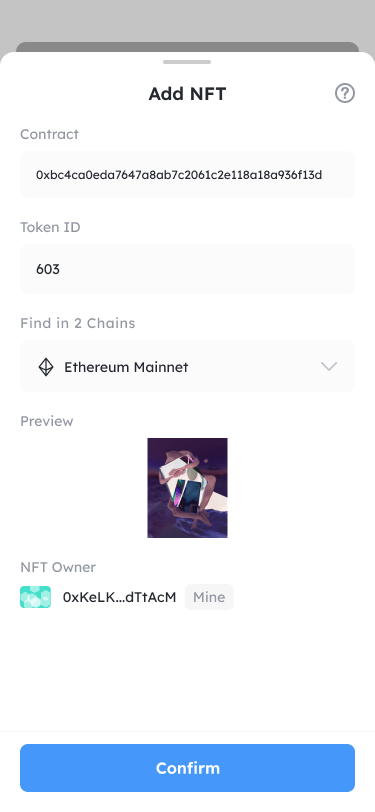Screen dimensions: 375x812
Task: Open the Ethereum Mainnet dropdown
Action: (188, 366)
